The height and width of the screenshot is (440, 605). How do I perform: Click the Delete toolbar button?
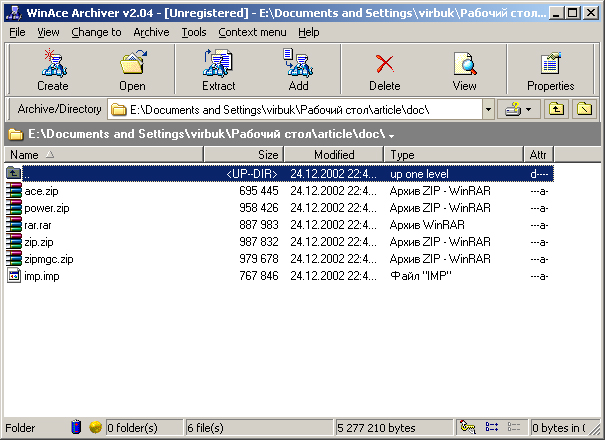[x=384, y=69]
